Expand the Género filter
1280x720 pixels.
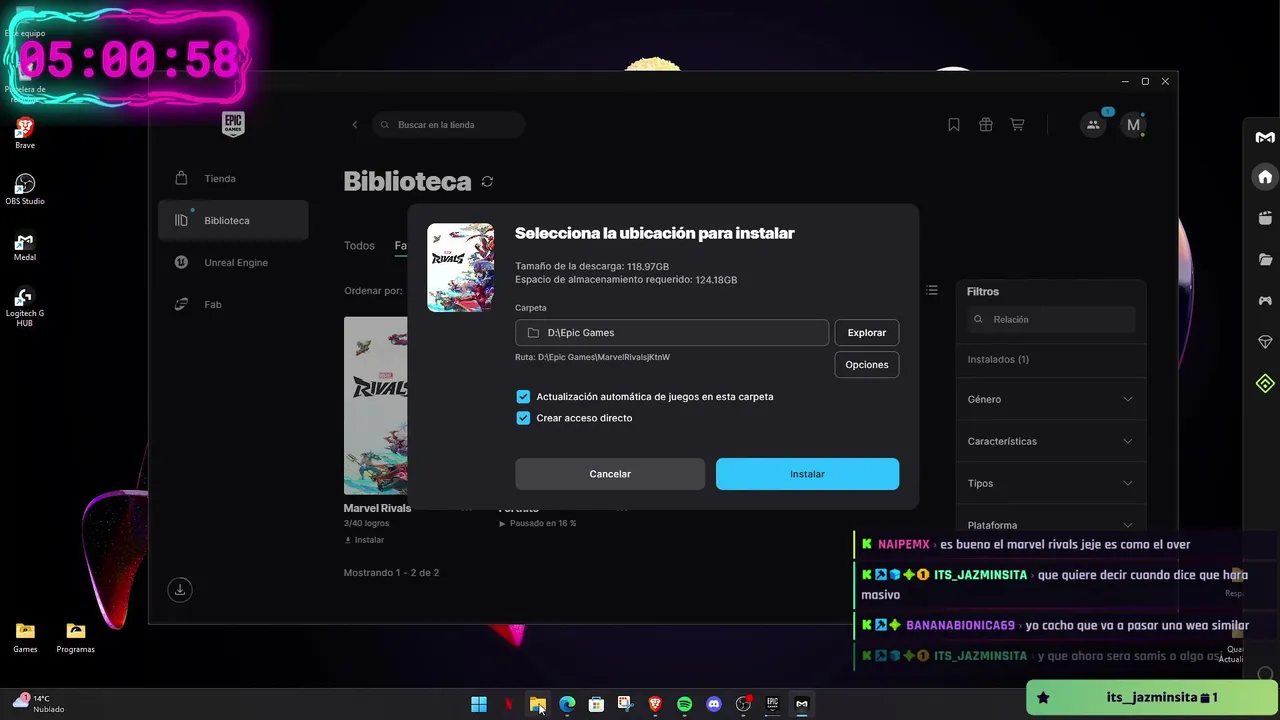pos(1050,399)
